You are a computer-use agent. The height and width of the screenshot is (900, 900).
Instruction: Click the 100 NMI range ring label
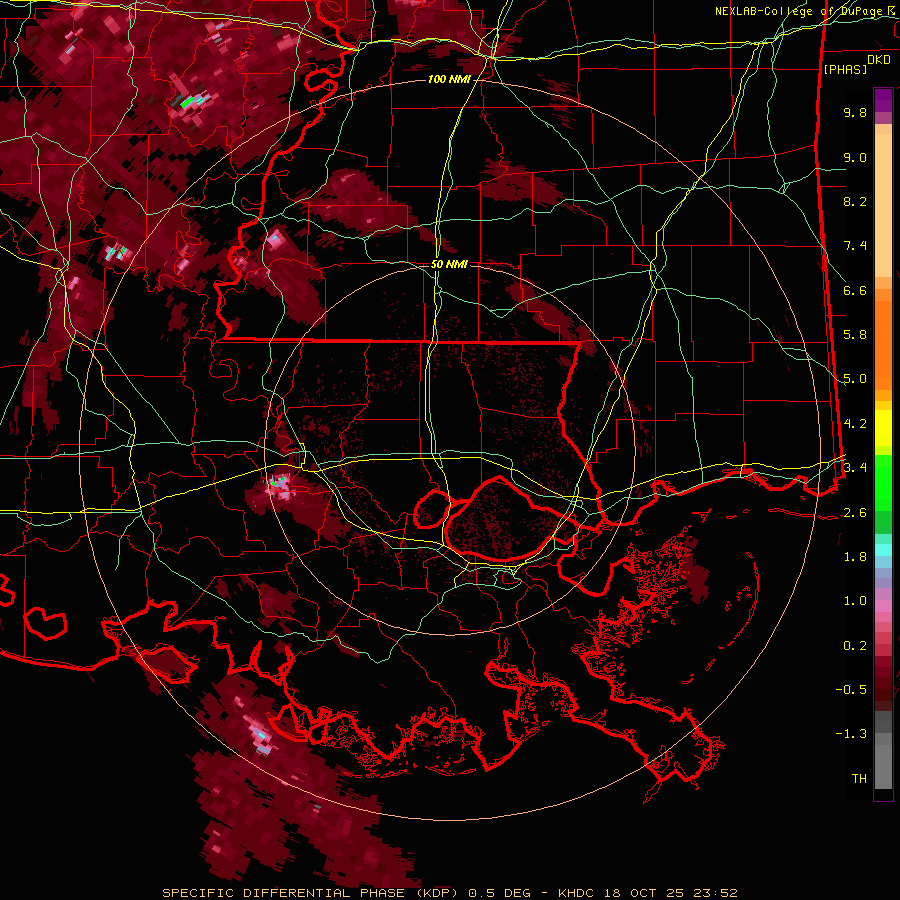point(449,79)
